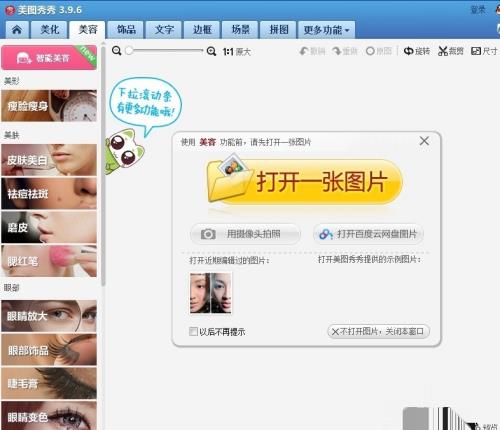Select the 眼部饰品 eye accessories tool
This screenshot has height=430, width=500.
click(49, 350)
